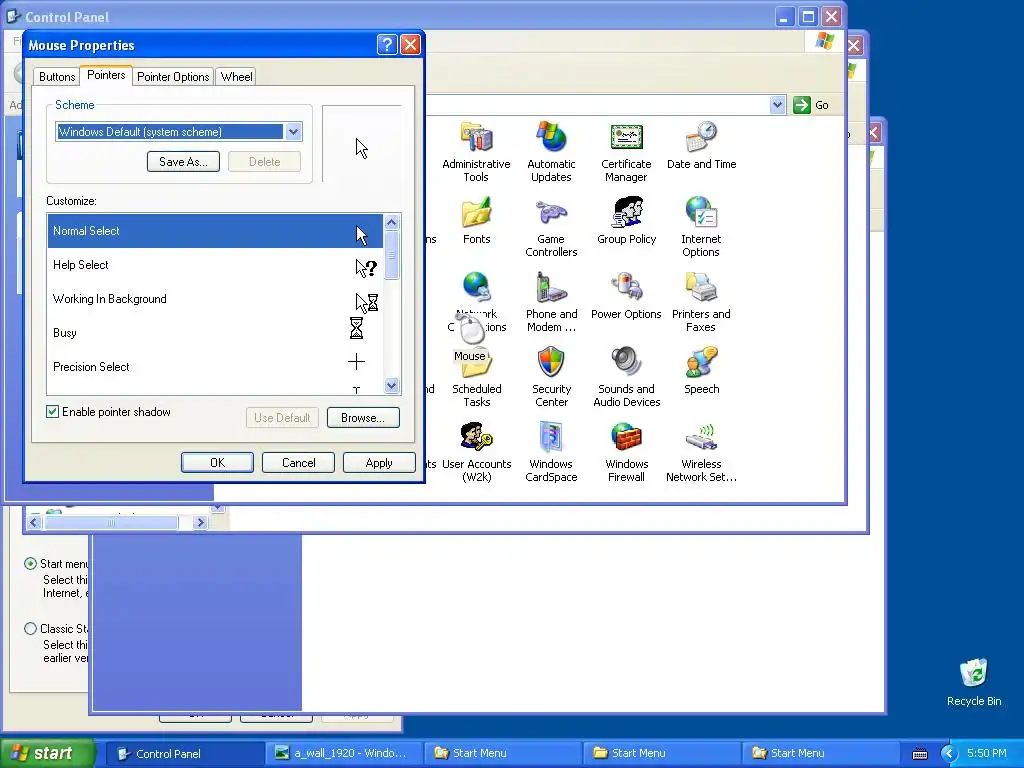Viewport: 1024px width, 768px height.
Task: Select Start menu radio button
Action: [x=30, y=563]
